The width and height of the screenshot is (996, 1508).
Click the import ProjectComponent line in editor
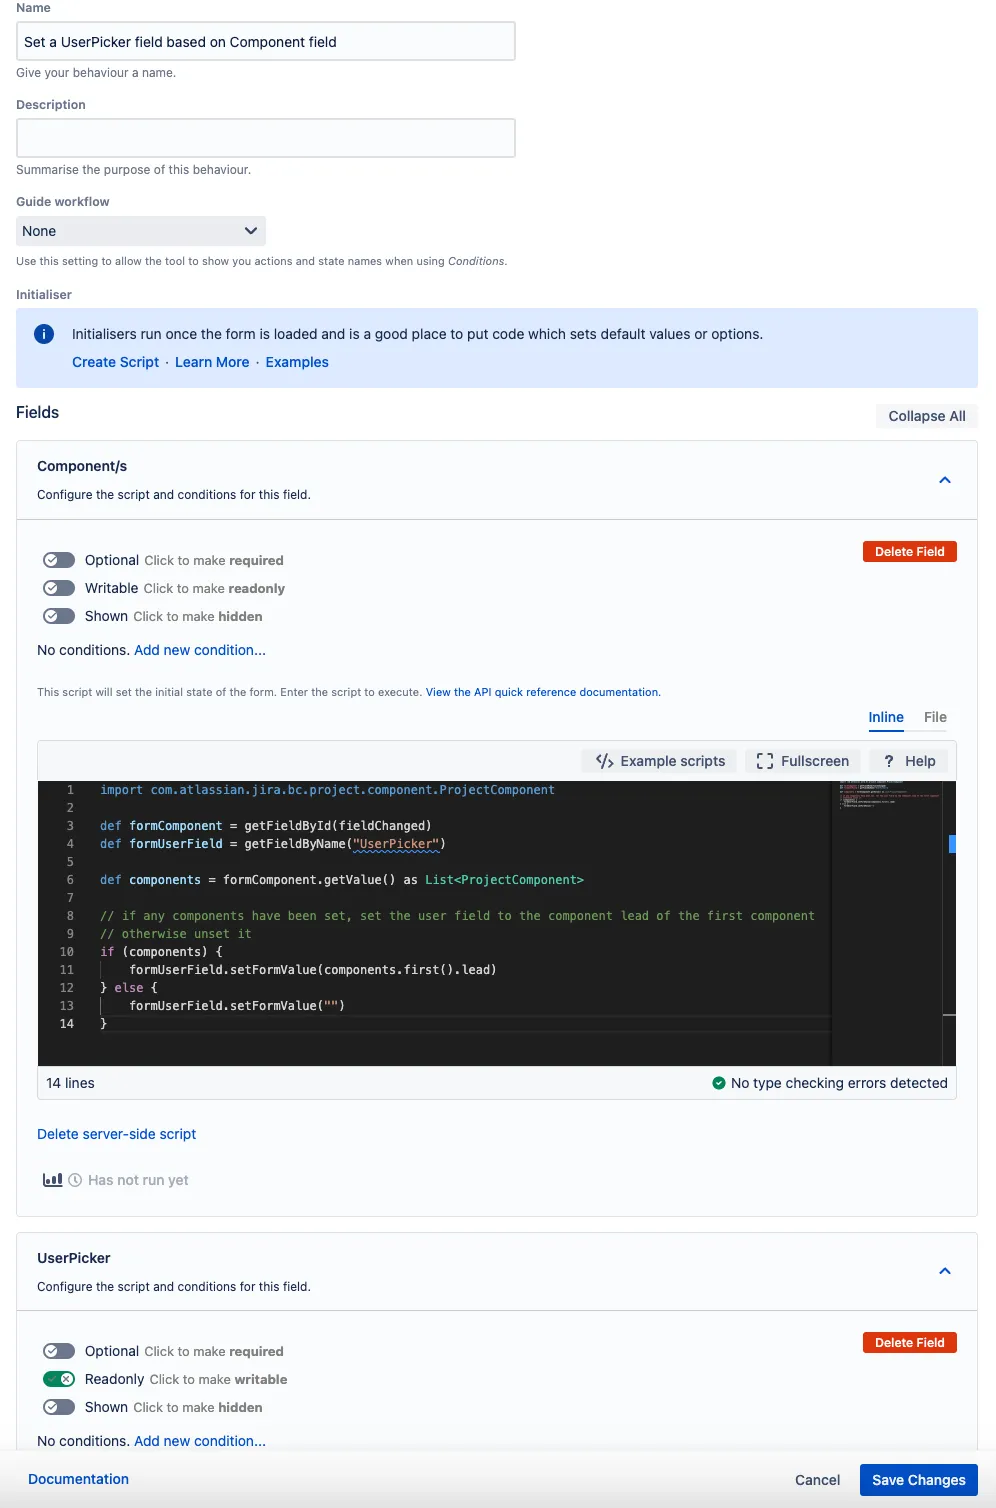[x=327, y=790]
